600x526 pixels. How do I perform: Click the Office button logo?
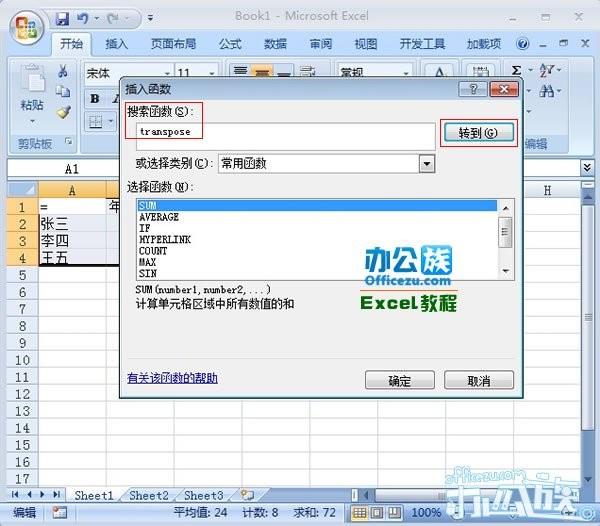[x=26, y=28]
